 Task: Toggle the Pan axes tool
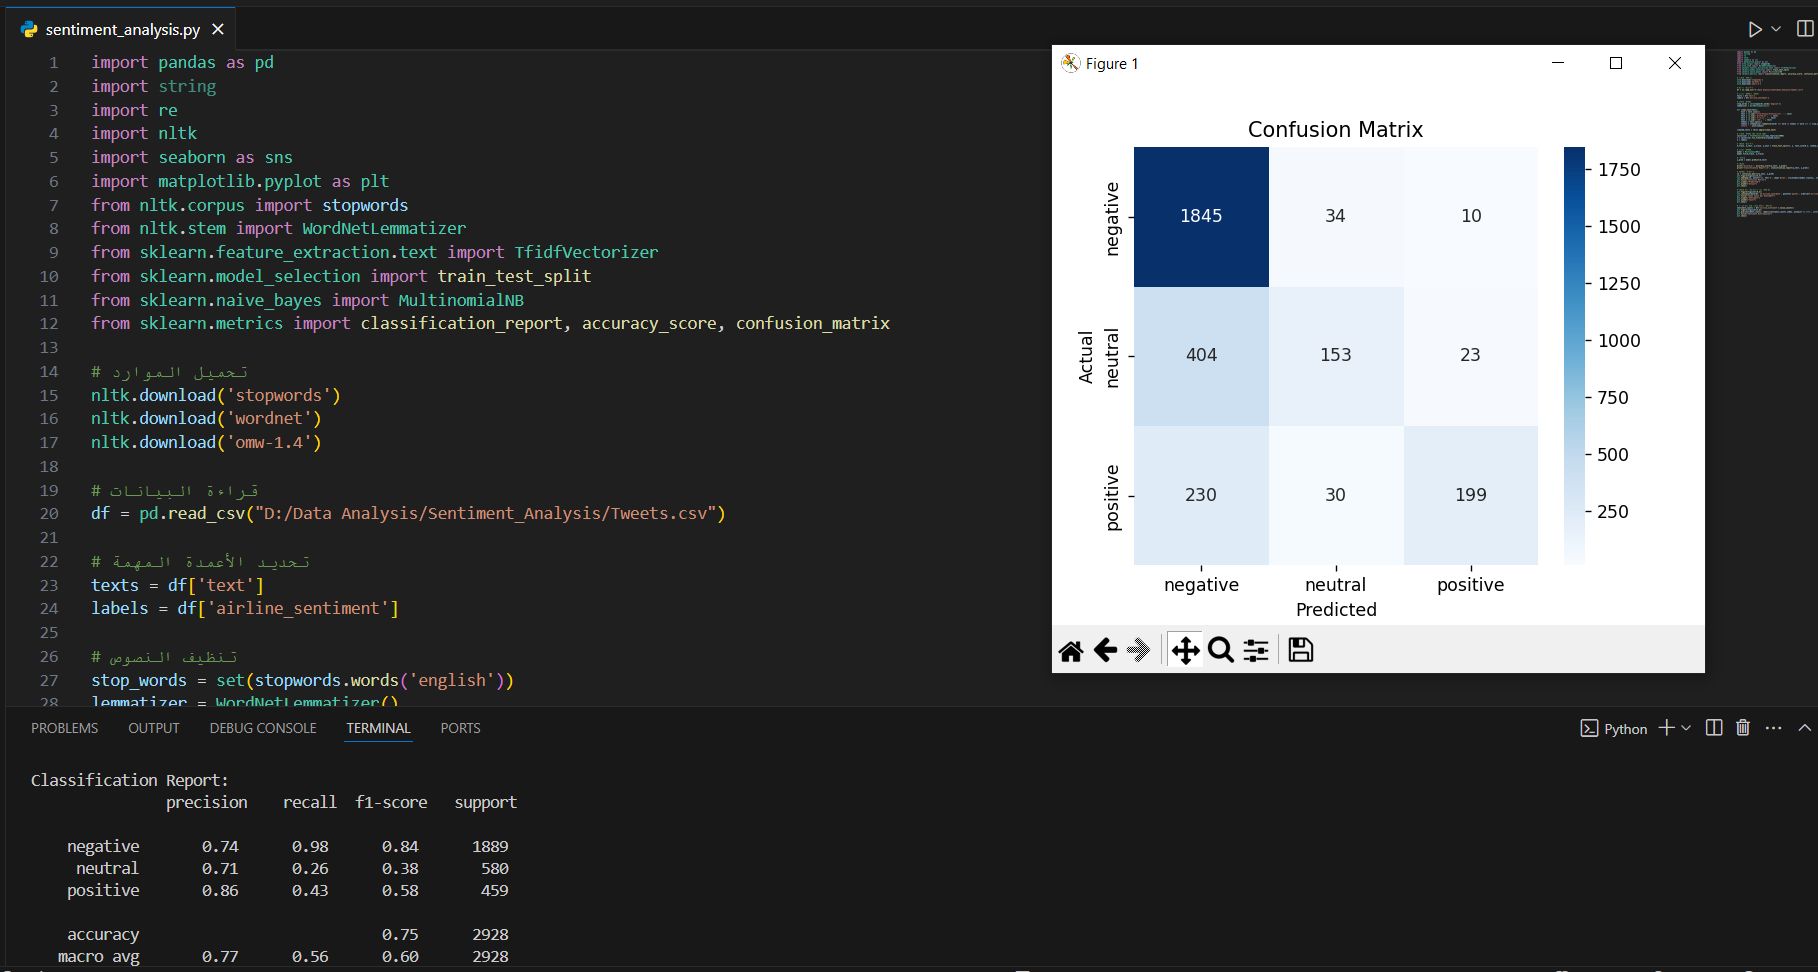1185,651
